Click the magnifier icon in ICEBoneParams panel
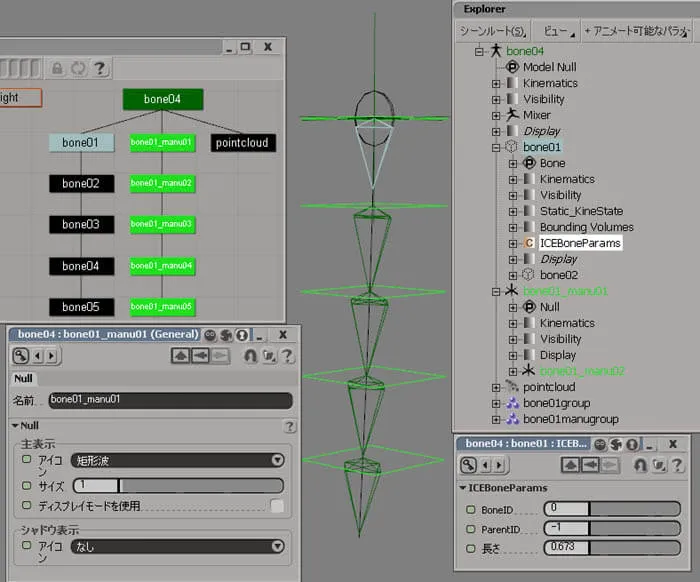 click(x=468, y=465)
